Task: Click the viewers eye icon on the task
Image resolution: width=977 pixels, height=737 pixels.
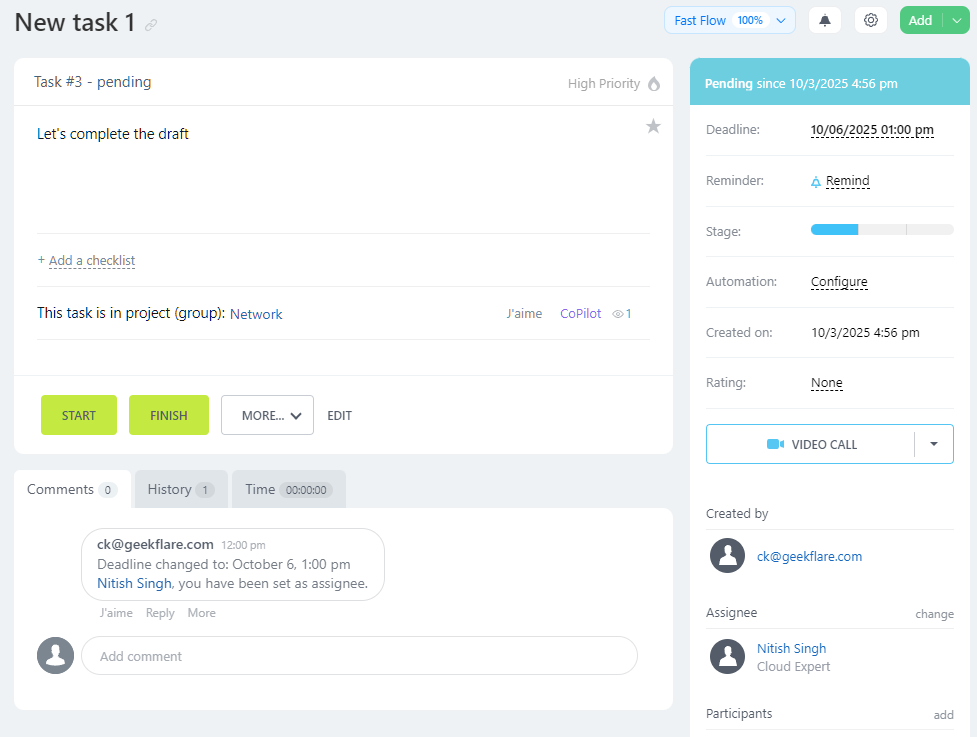Action: pos(617,313)
